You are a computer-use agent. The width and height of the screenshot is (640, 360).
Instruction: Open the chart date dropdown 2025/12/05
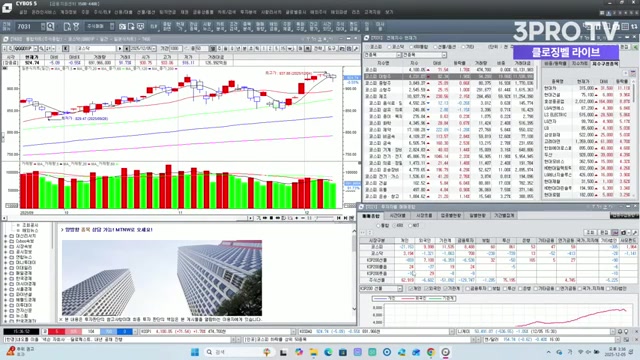point(153,48)
